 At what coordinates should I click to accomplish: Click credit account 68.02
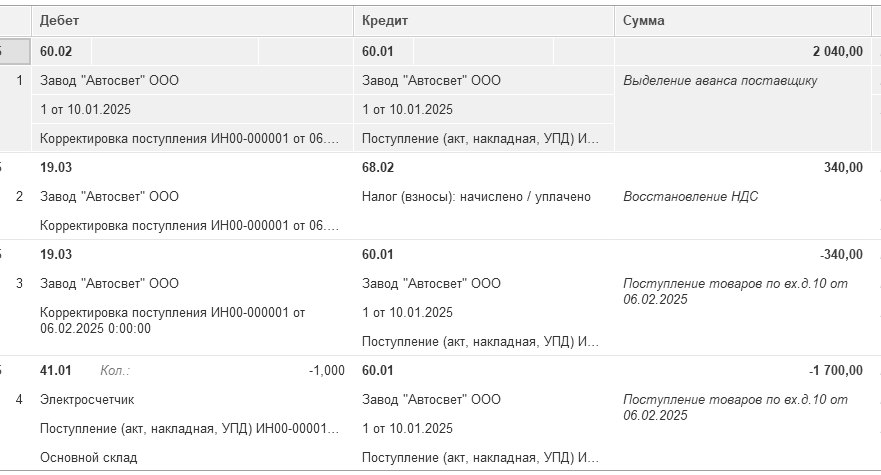click(378, 168)
